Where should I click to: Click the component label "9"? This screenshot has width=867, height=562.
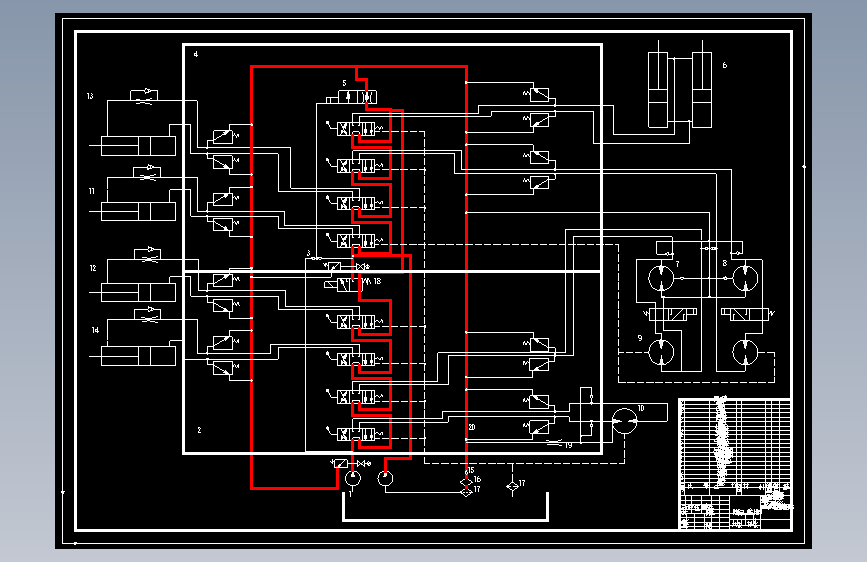click(640, 338)
